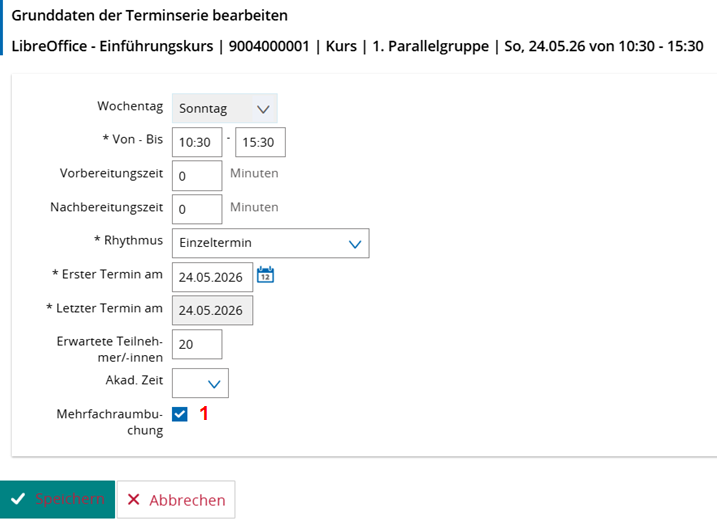
Task: Uncheck the Mehrfachraumbuchung checkbox
Action: click(180, 414)
